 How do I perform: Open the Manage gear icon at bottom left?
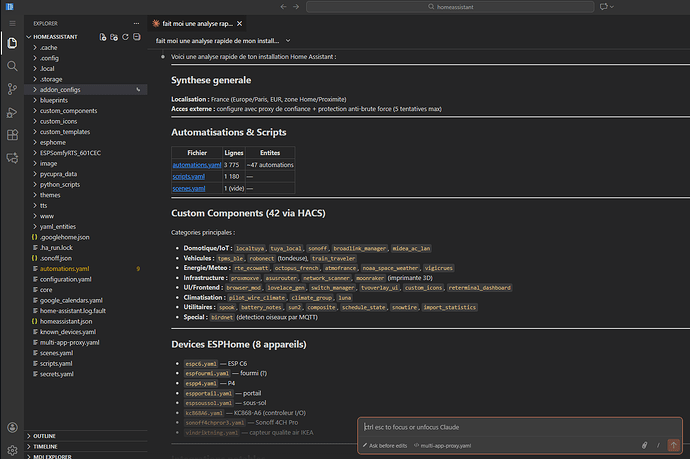click(x=12, y=450)
